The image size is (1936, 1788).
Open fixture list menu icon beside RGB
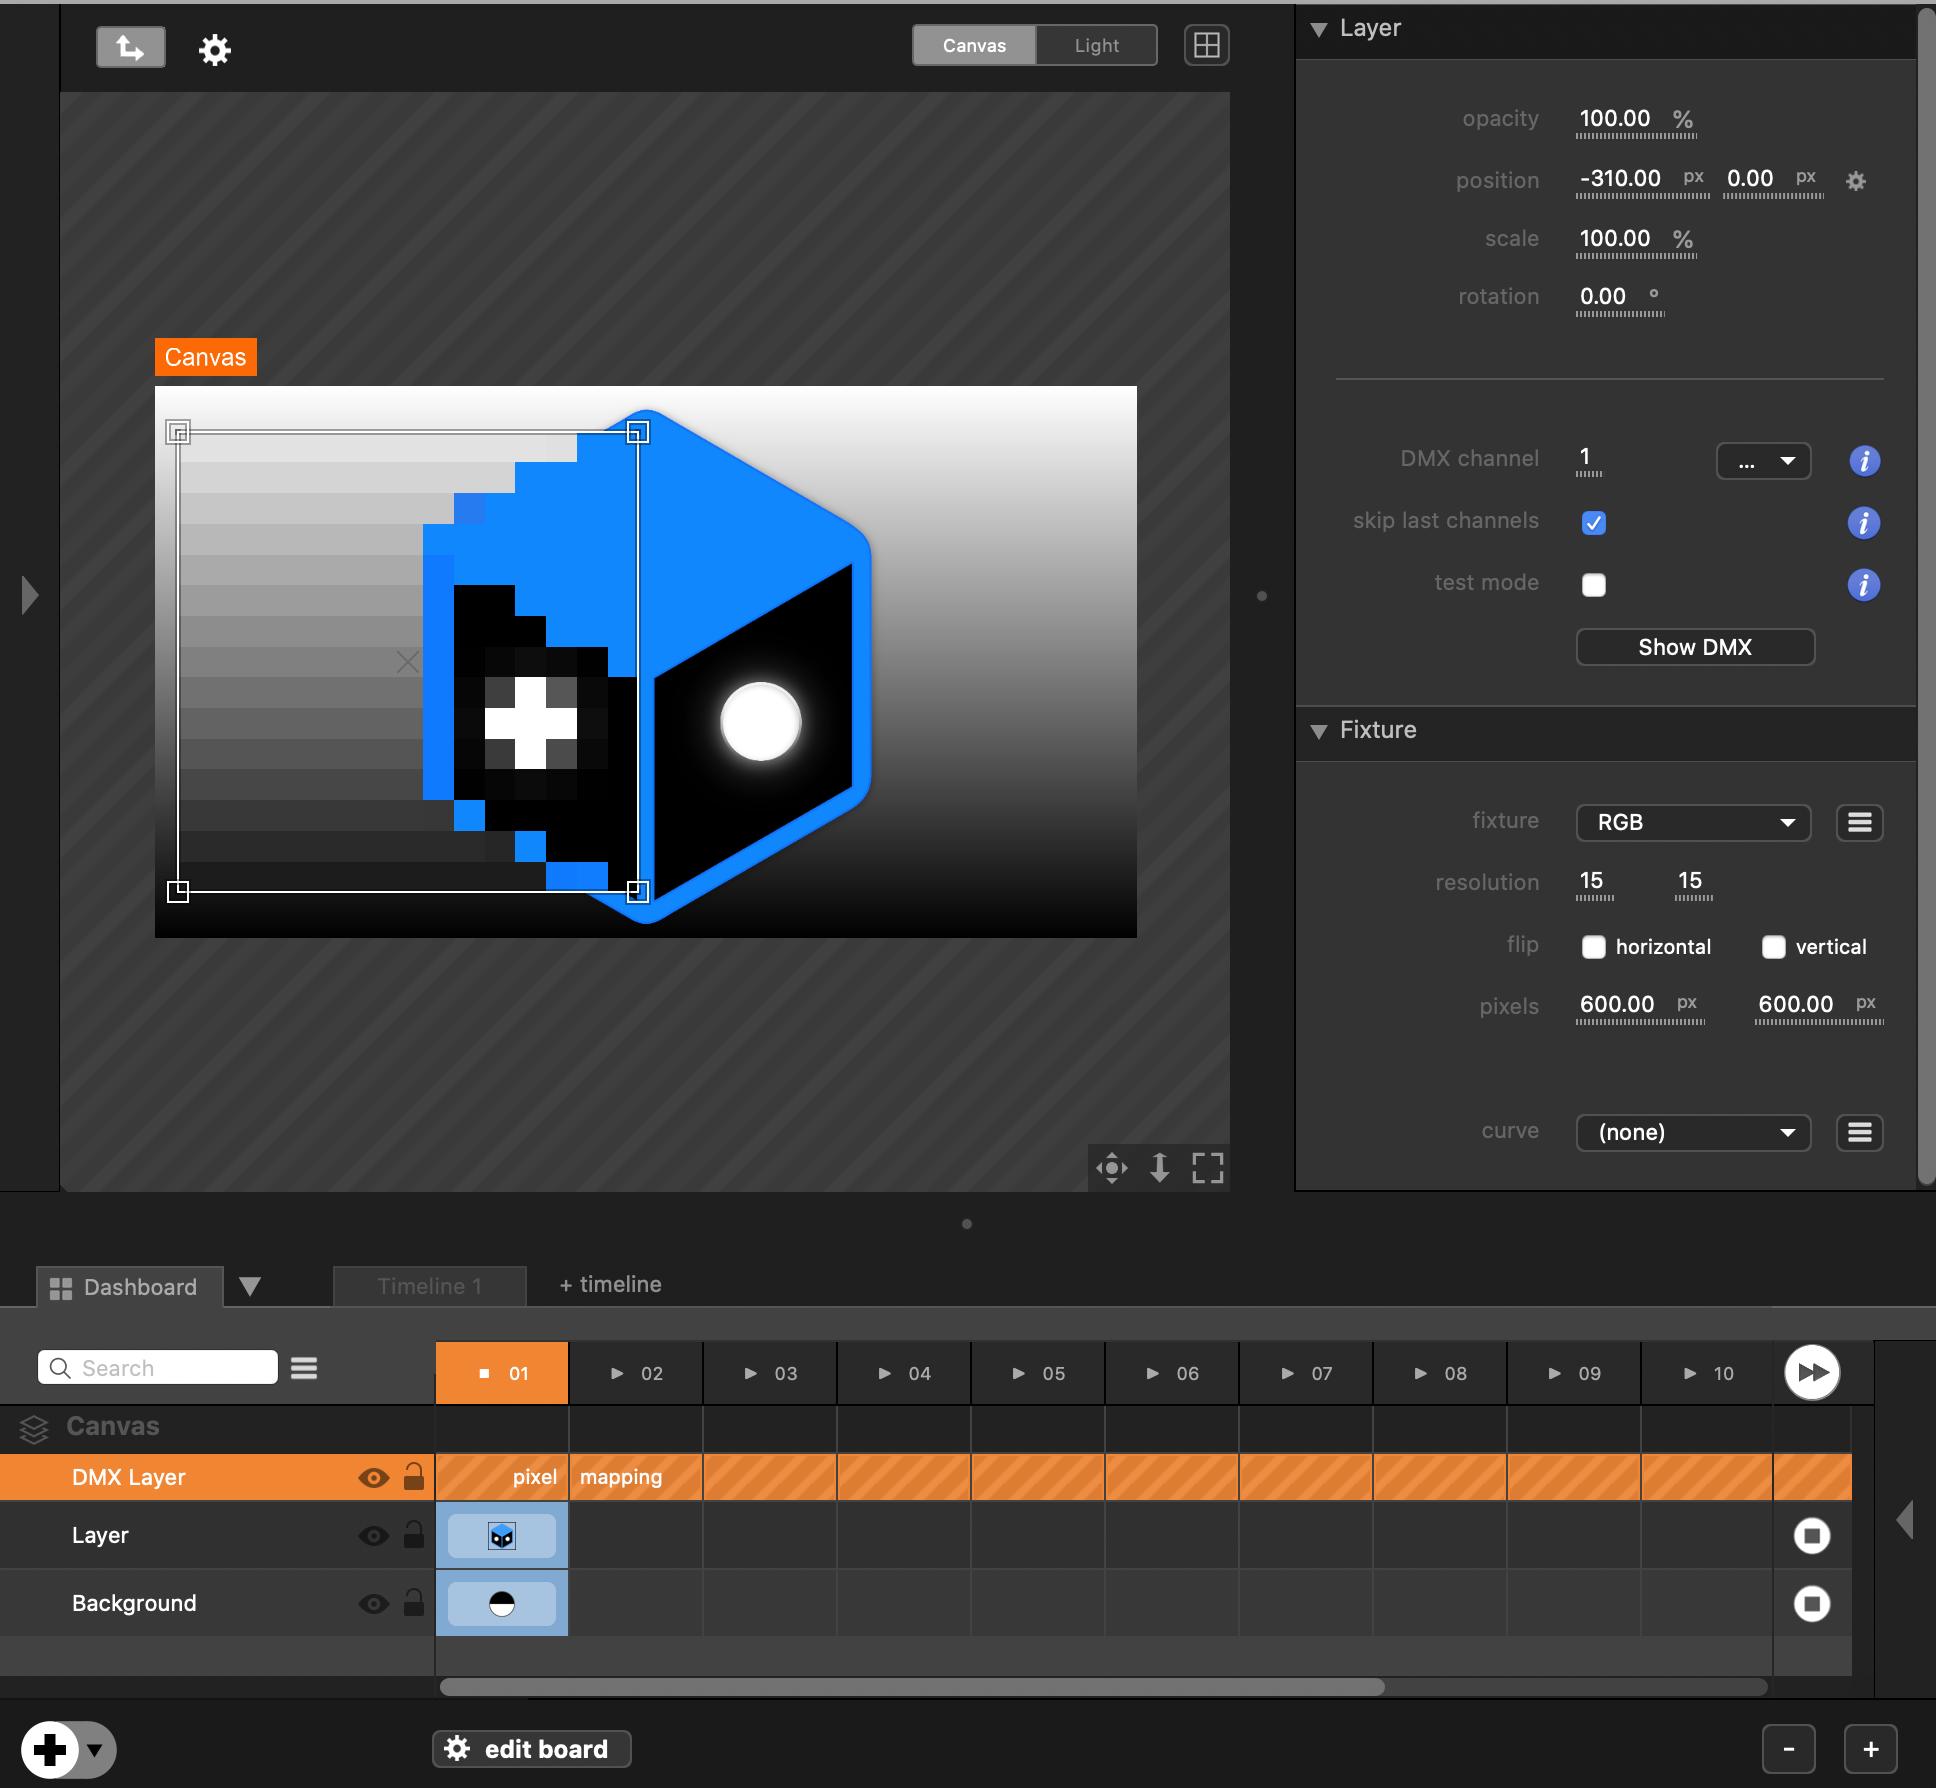point(1859,822)
